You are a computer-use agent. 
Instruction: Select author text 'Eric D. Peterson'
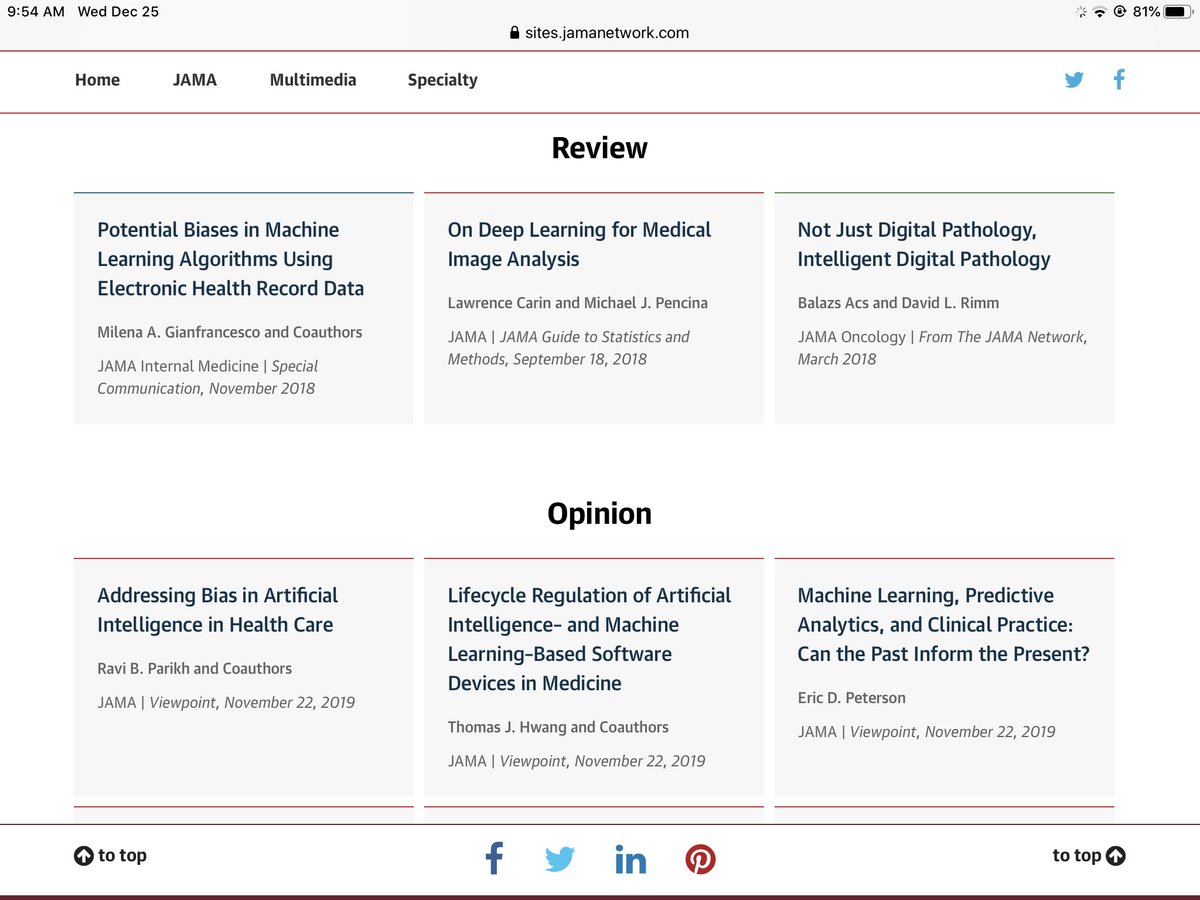[852, 698]
